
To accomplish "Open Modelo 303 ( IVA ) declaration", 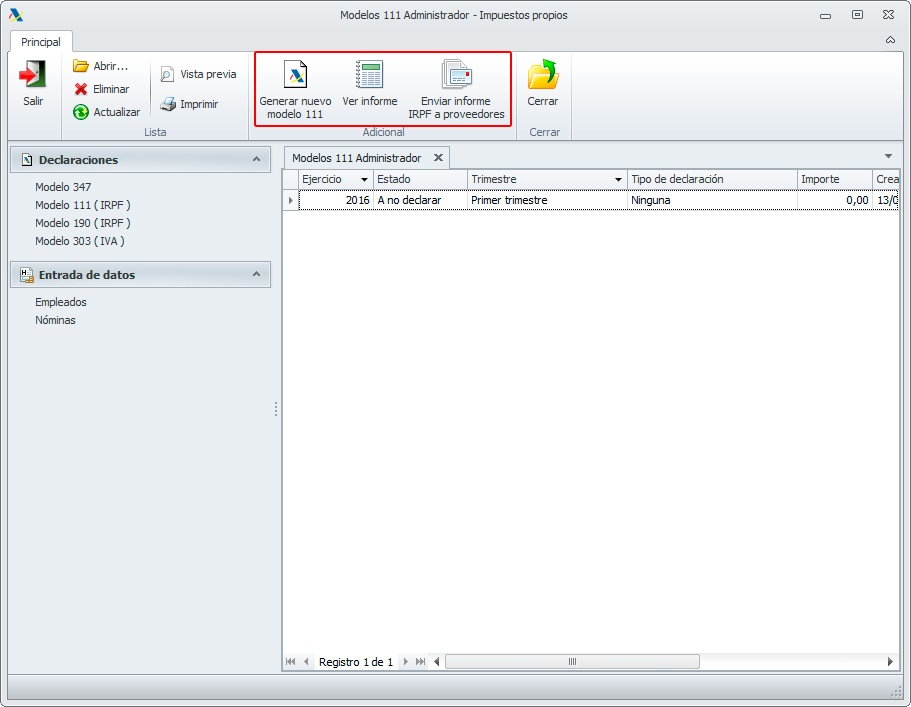I will click(x=80, y=241).
